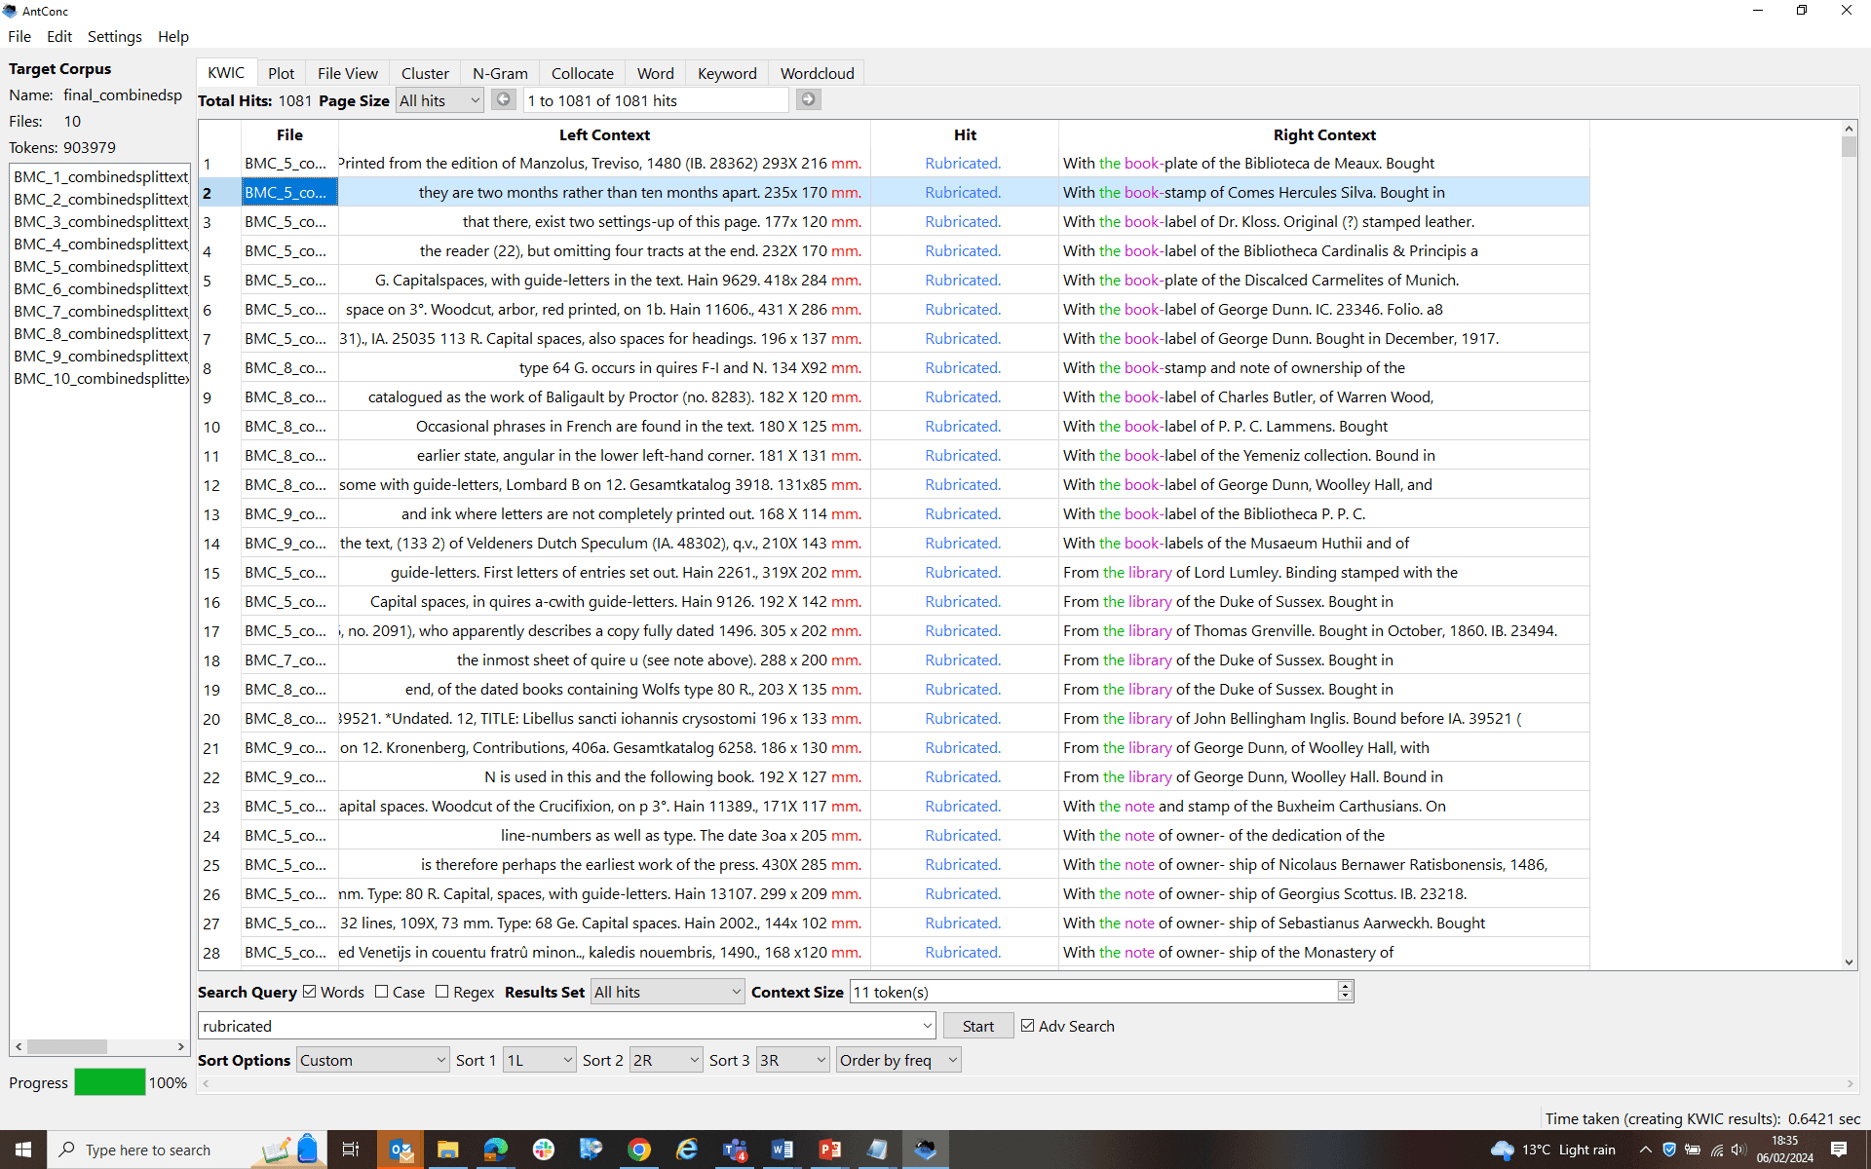Open Microsoft Teams from the taskbar
Viewport: 1871px width, 1169px height.
pos(735,1149)
